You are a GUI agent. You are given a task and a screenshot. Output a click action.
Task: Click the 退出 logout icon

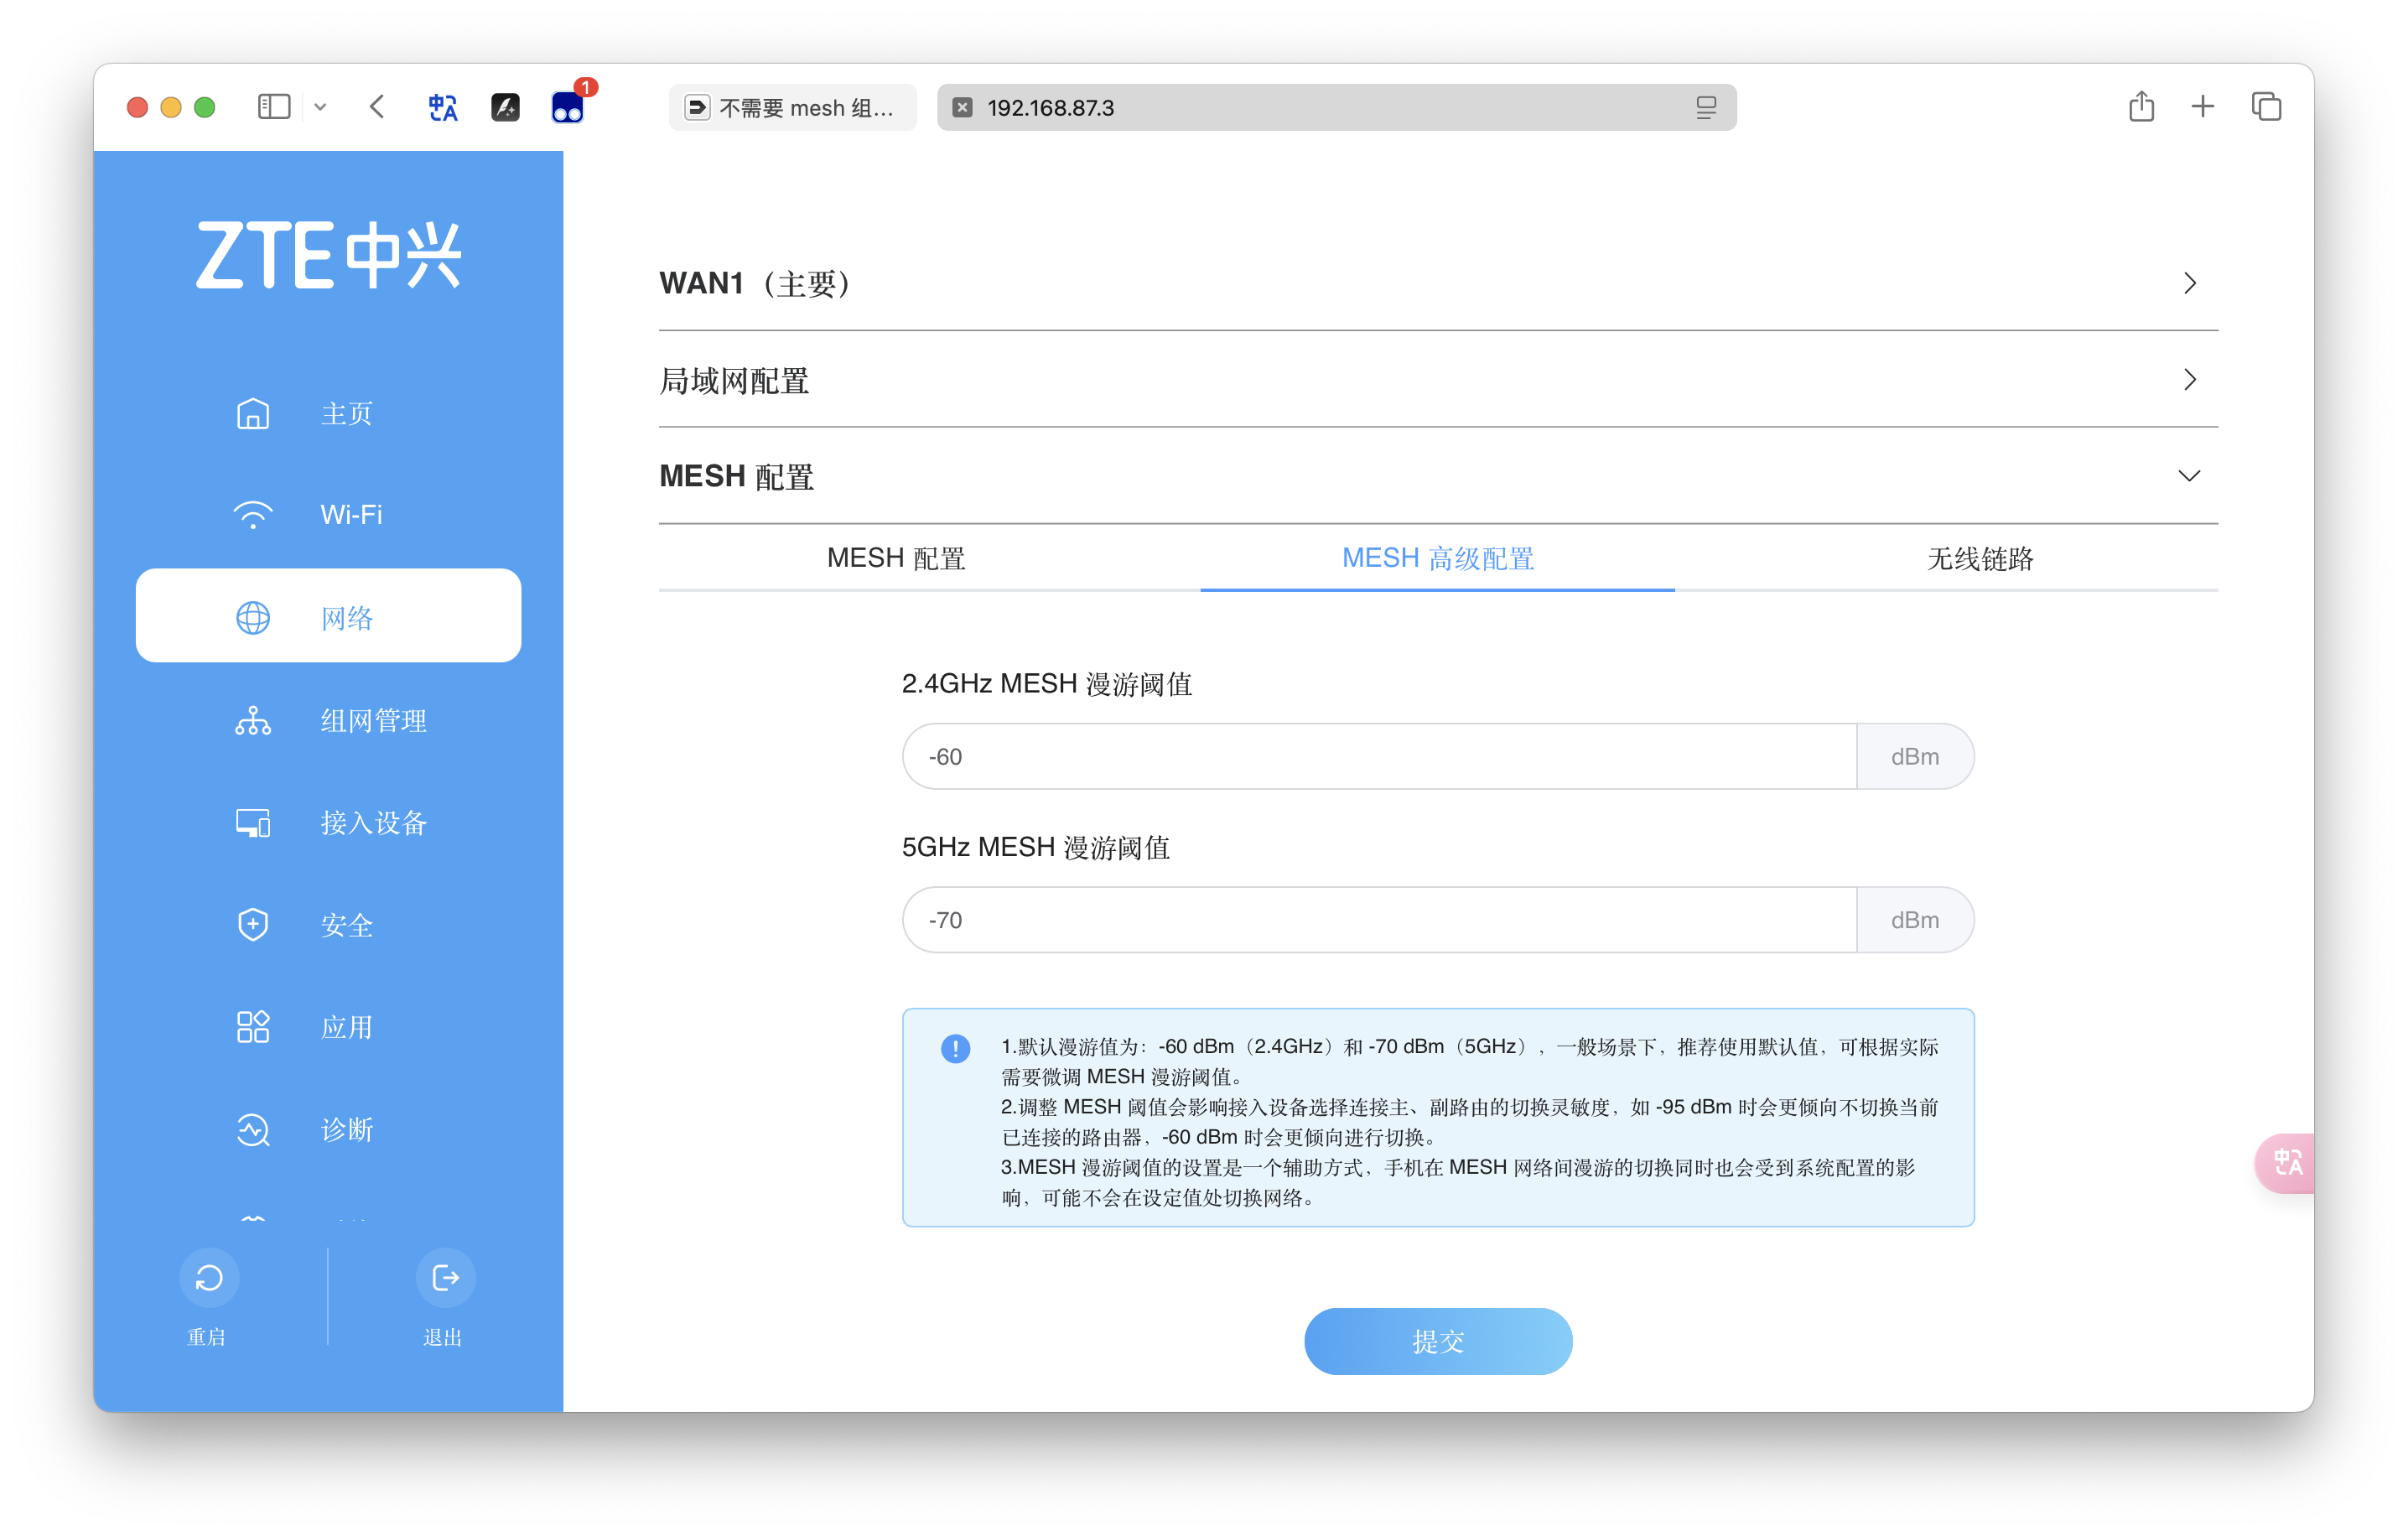[x=445, y=1277]
